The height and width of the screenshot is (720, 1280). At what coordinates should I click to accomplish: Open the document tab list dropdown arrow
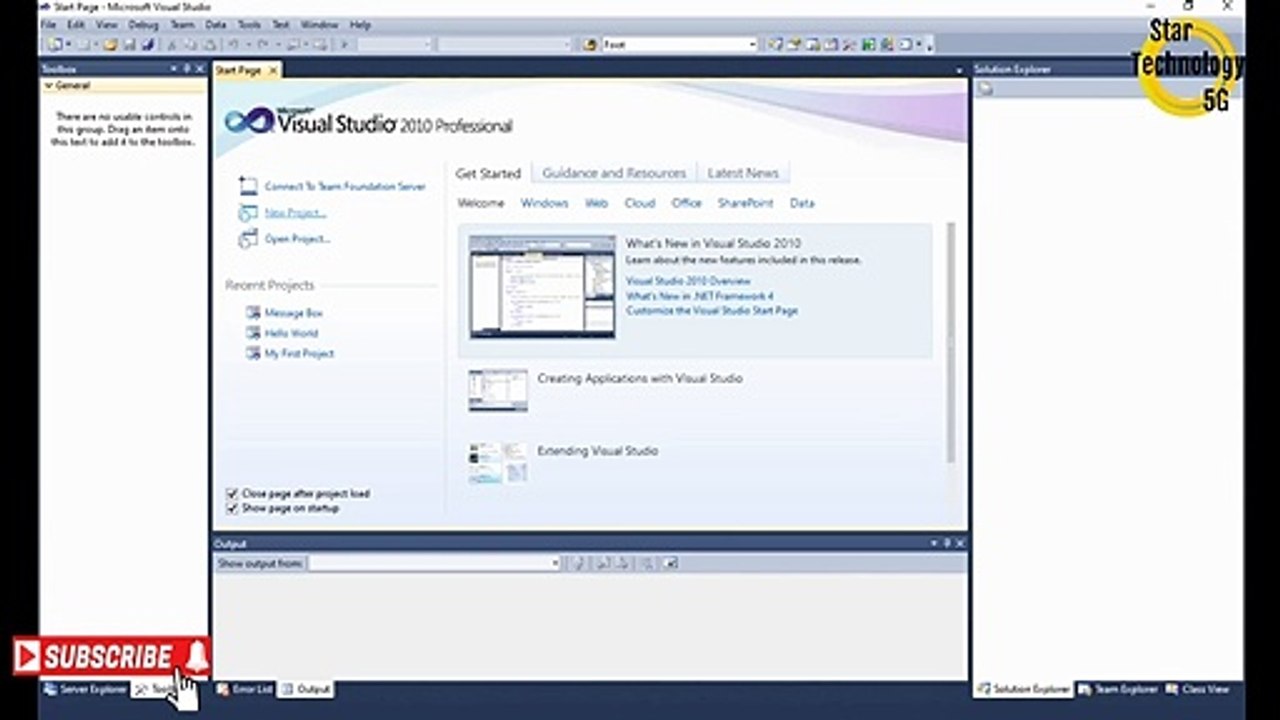959,70
